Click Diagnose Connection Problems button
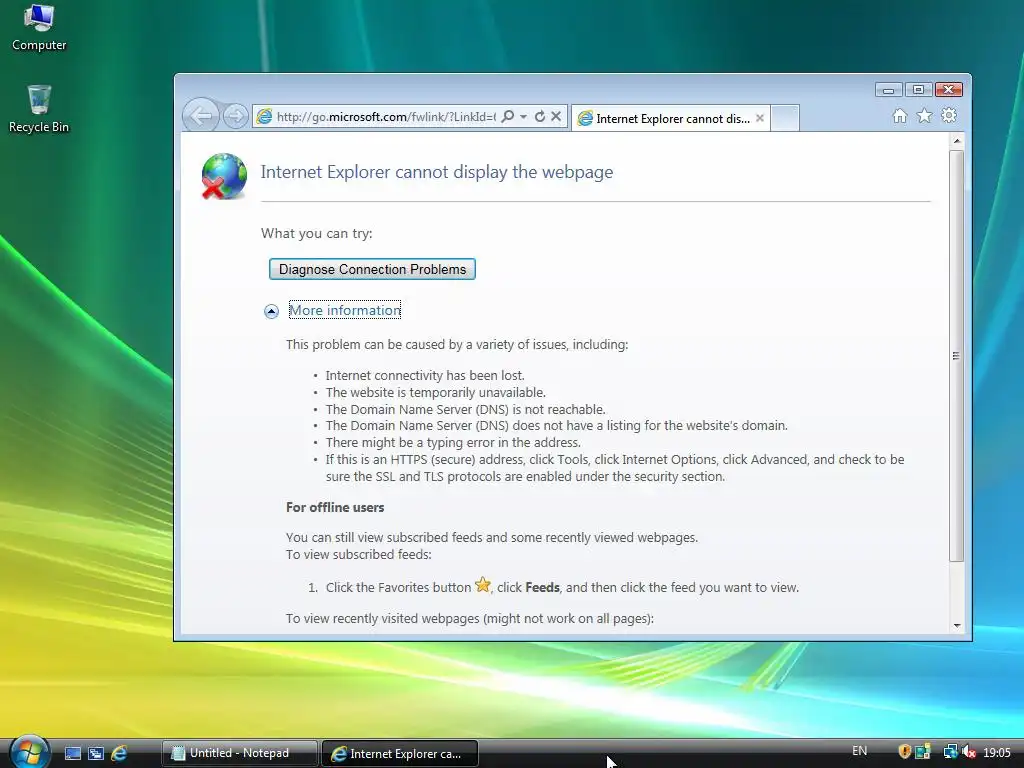 tap(372, 269)
